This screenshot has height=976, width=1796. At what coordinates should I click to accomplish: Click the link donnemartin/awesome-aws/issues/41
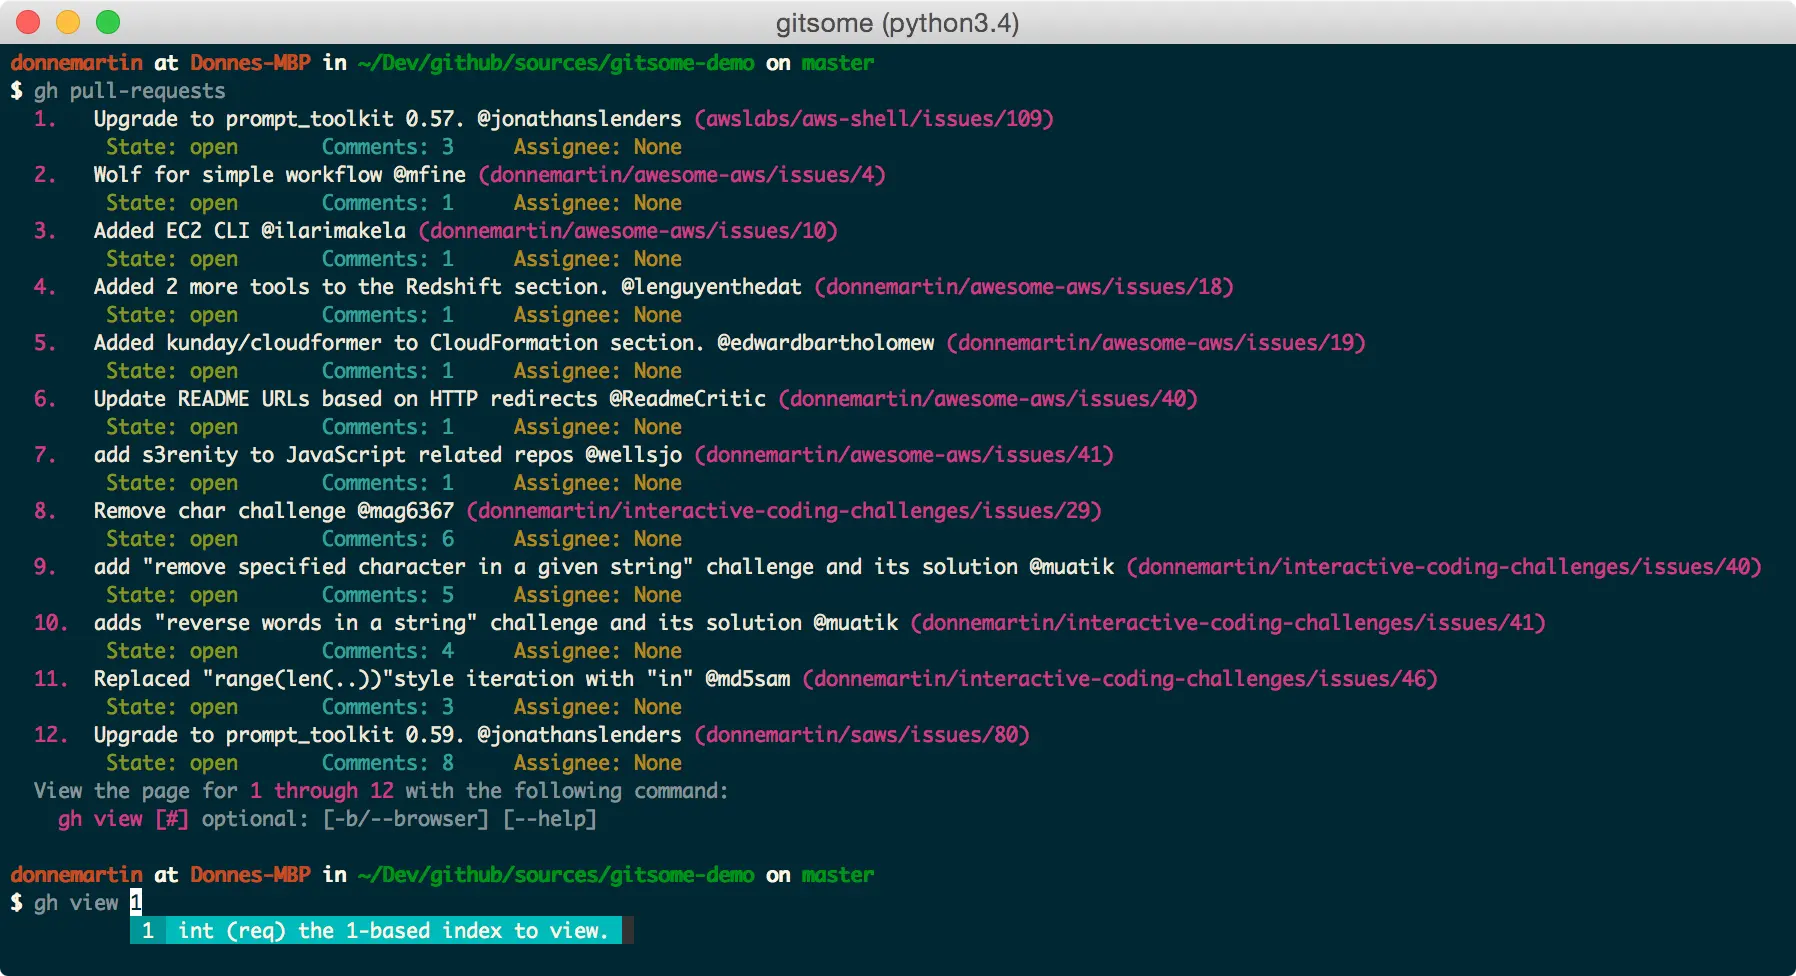[x=904, y=455]
